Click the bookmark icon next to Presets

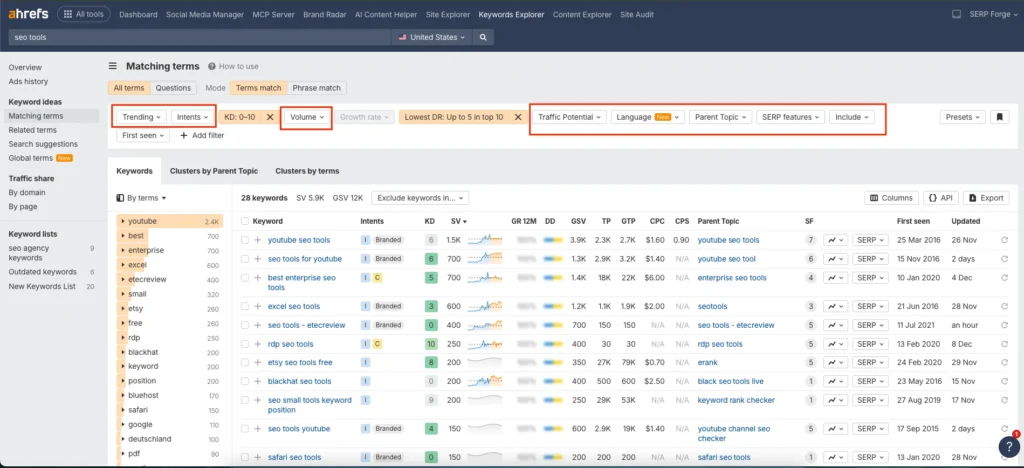tap(999, 117)
